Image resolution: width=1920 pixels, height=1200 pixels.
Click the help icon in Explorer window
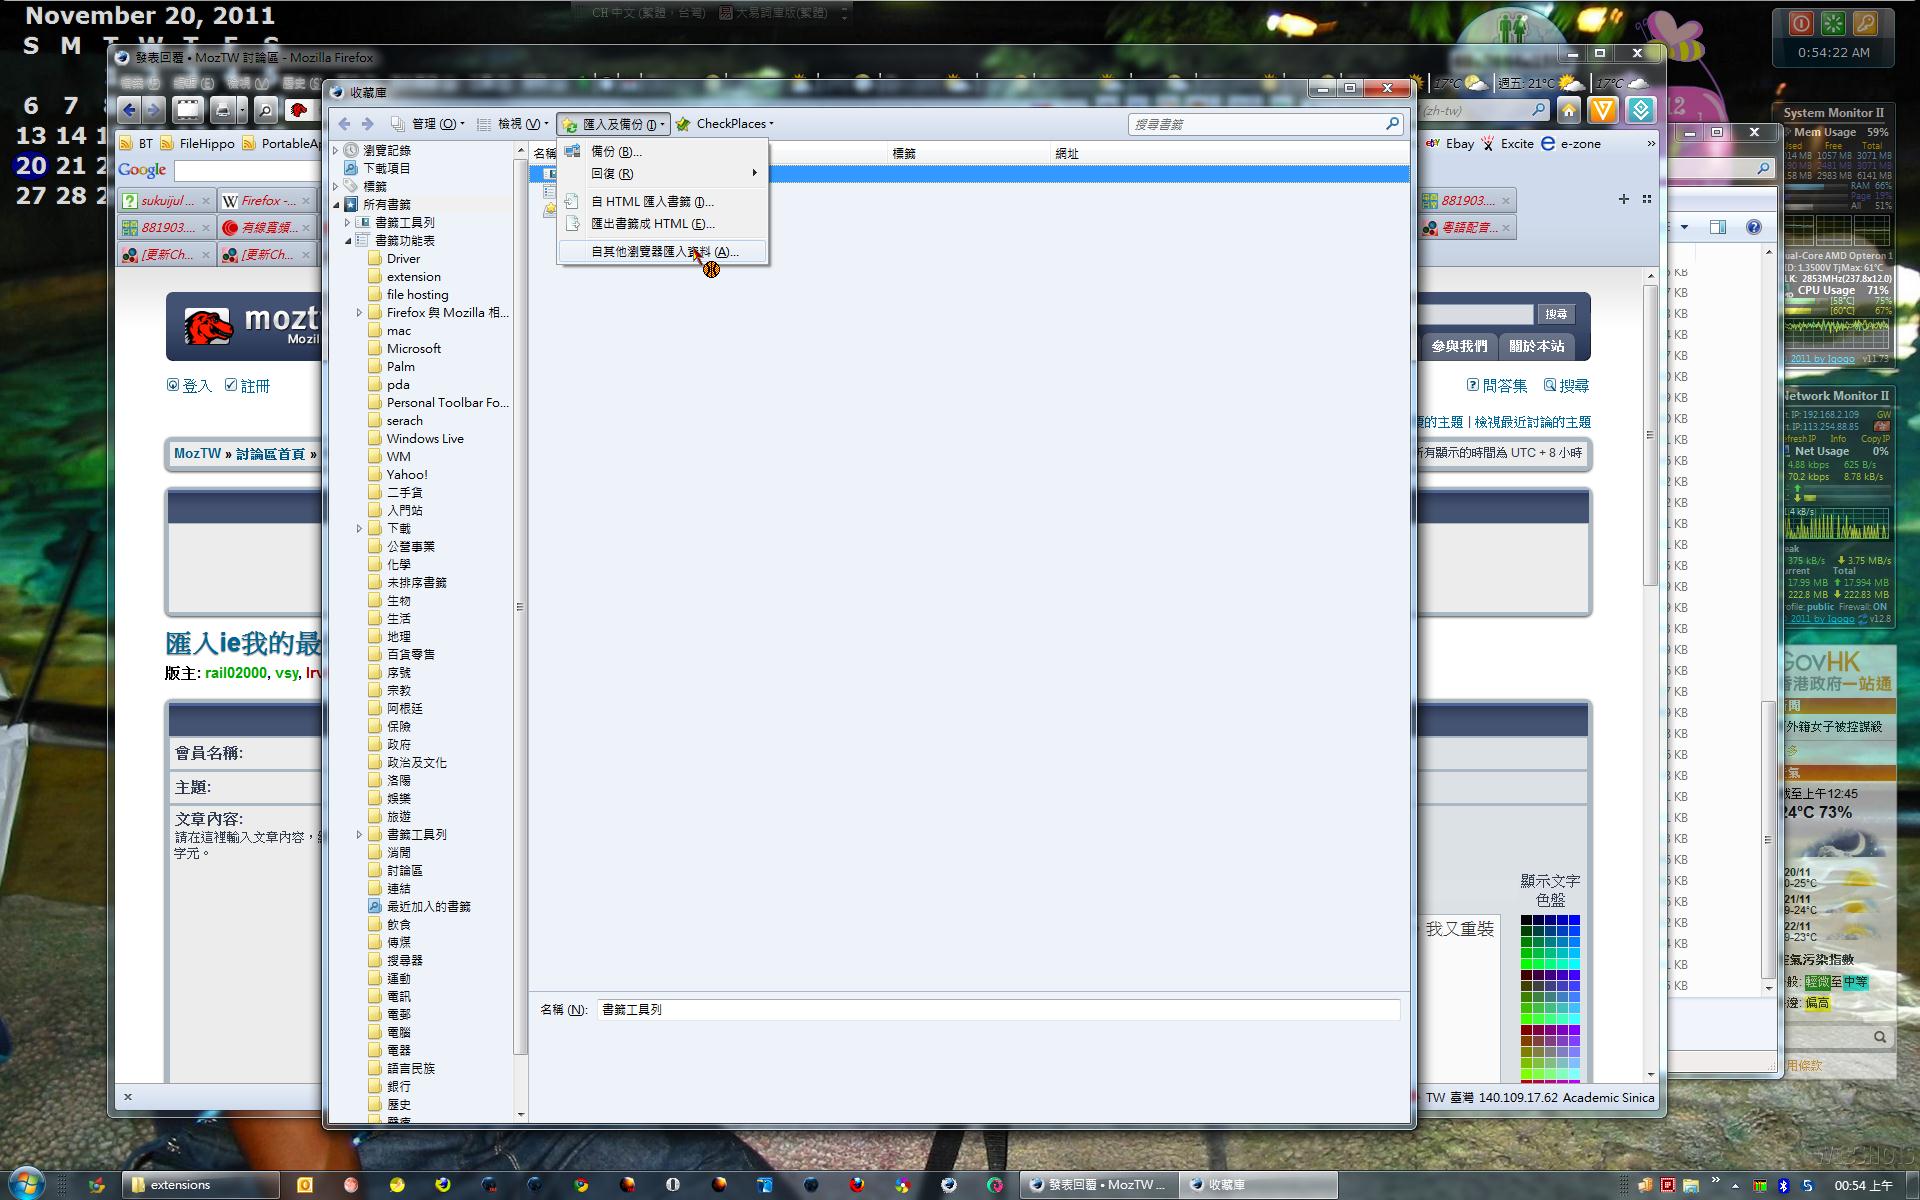pos(1753,227)
